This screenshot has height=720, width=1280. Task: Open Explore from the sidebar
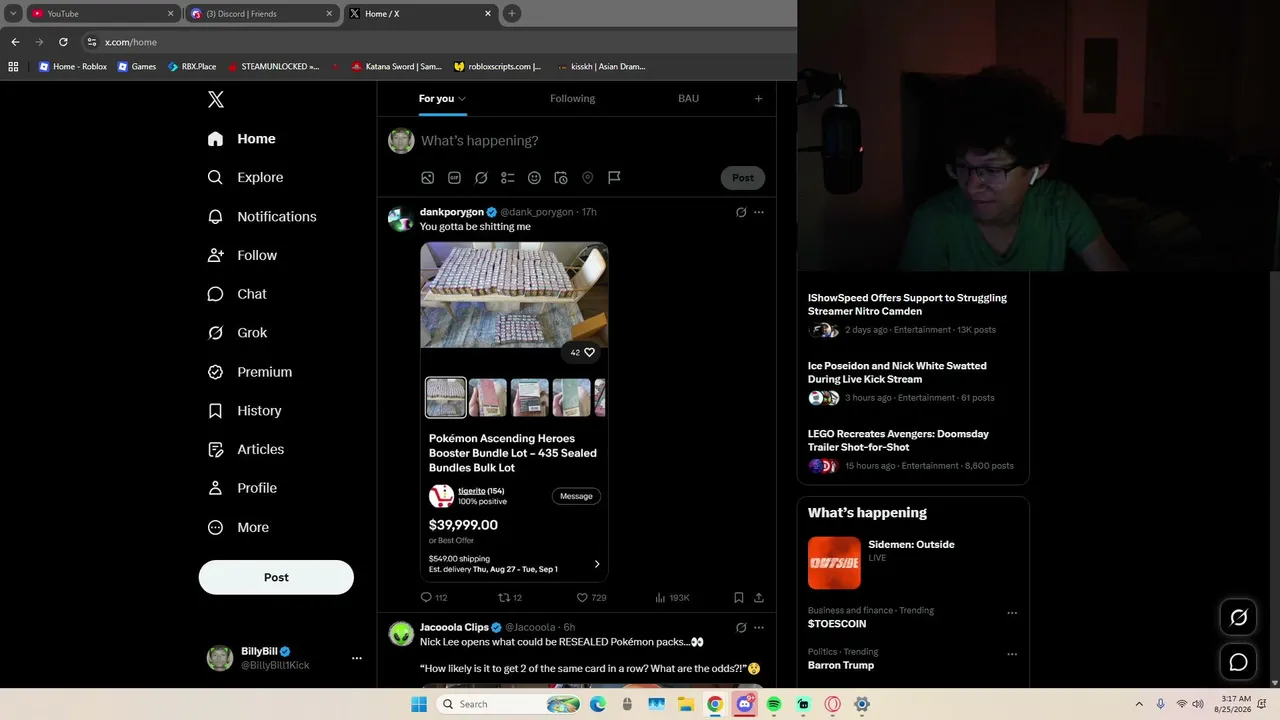click(x=245, y=177)
